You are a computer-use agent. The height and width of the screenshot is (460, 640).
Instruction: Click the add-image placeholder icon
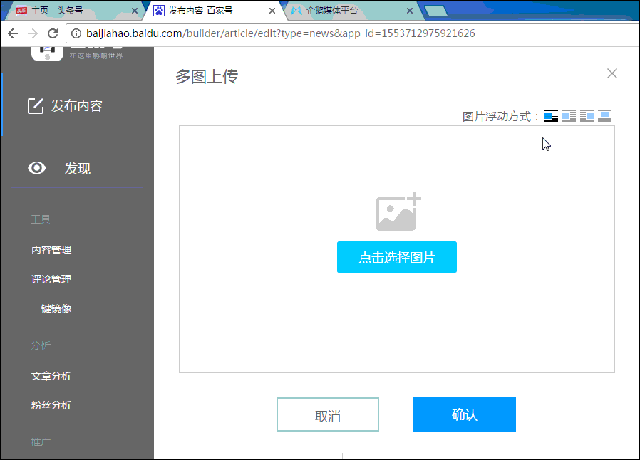coord(398,211)
